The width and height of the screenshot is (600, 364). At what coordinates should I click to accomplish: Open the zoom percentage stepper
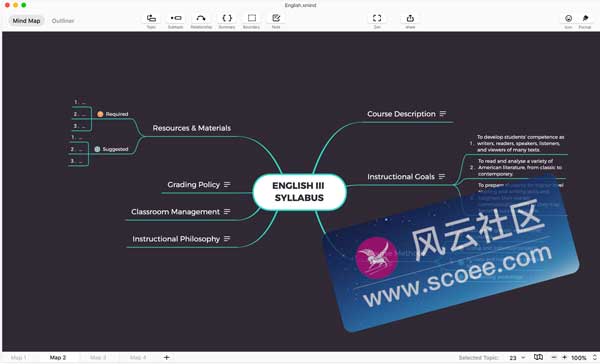click(595, 357)
